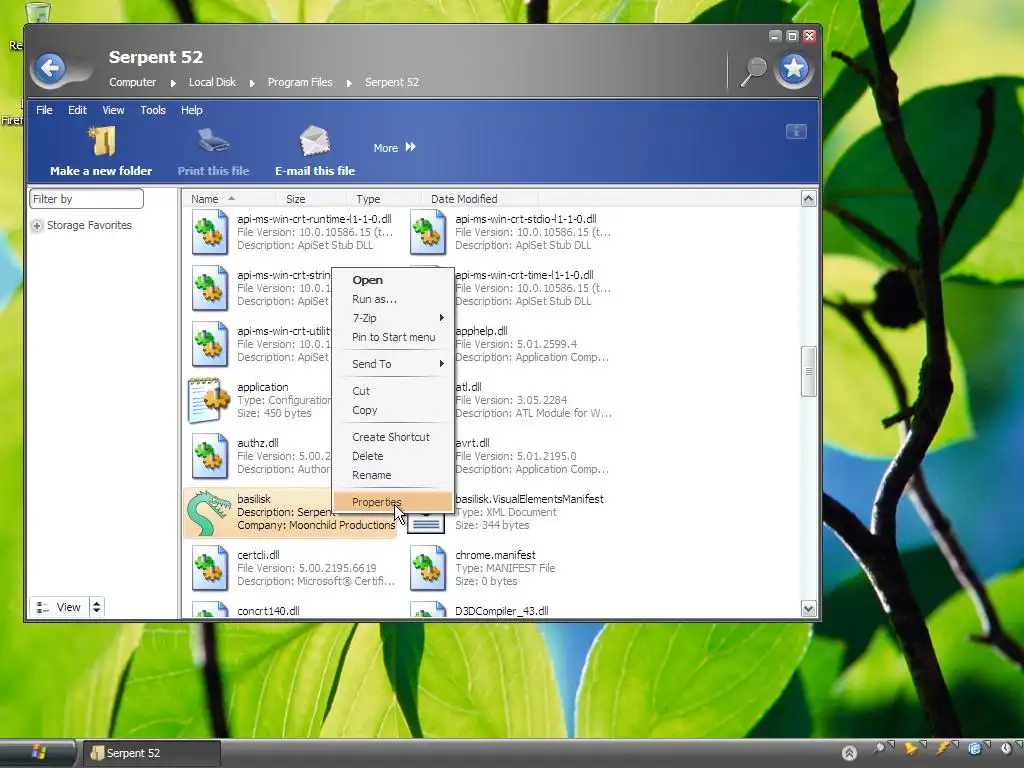Viewport: 1024px width, 768px height.
Task: Click the file list scrollbar thumb
Action: click(x=808, y=371)
